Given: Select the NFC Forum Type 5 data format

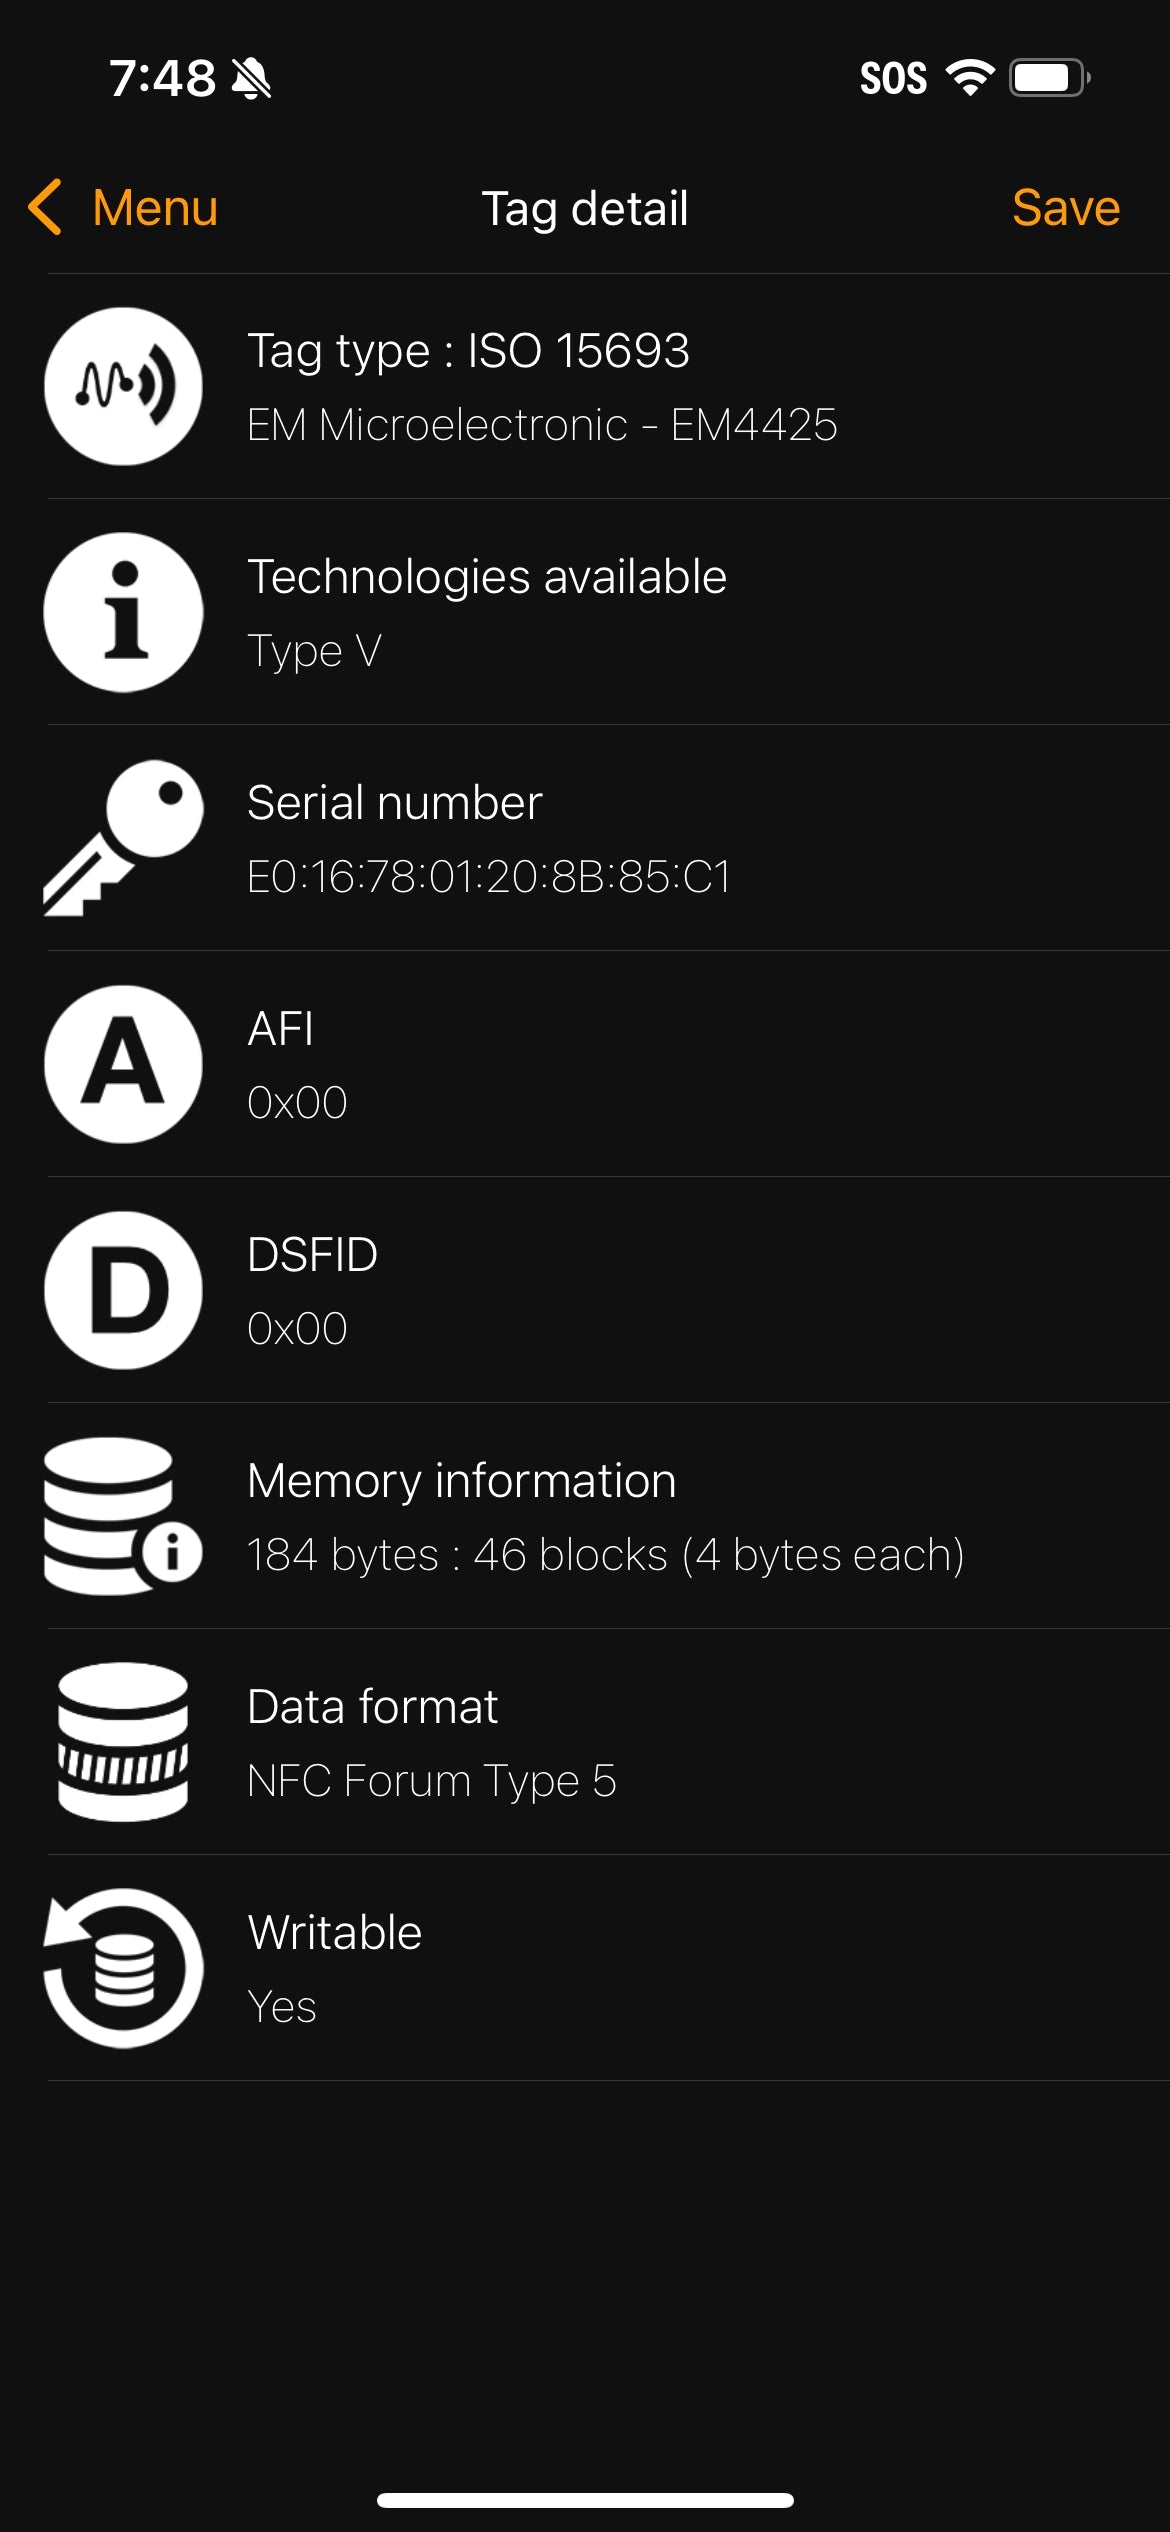Looking at the screenshot, I should (x=431, y=1781).
